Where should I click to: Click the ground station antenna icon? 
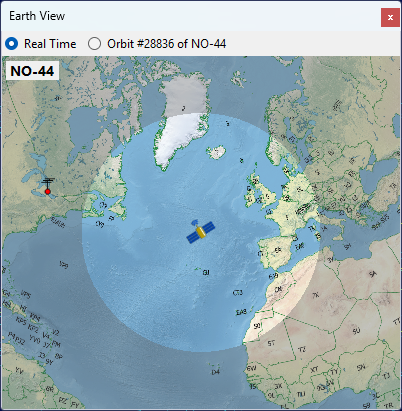pyautogui.click(x=48, y=186)
